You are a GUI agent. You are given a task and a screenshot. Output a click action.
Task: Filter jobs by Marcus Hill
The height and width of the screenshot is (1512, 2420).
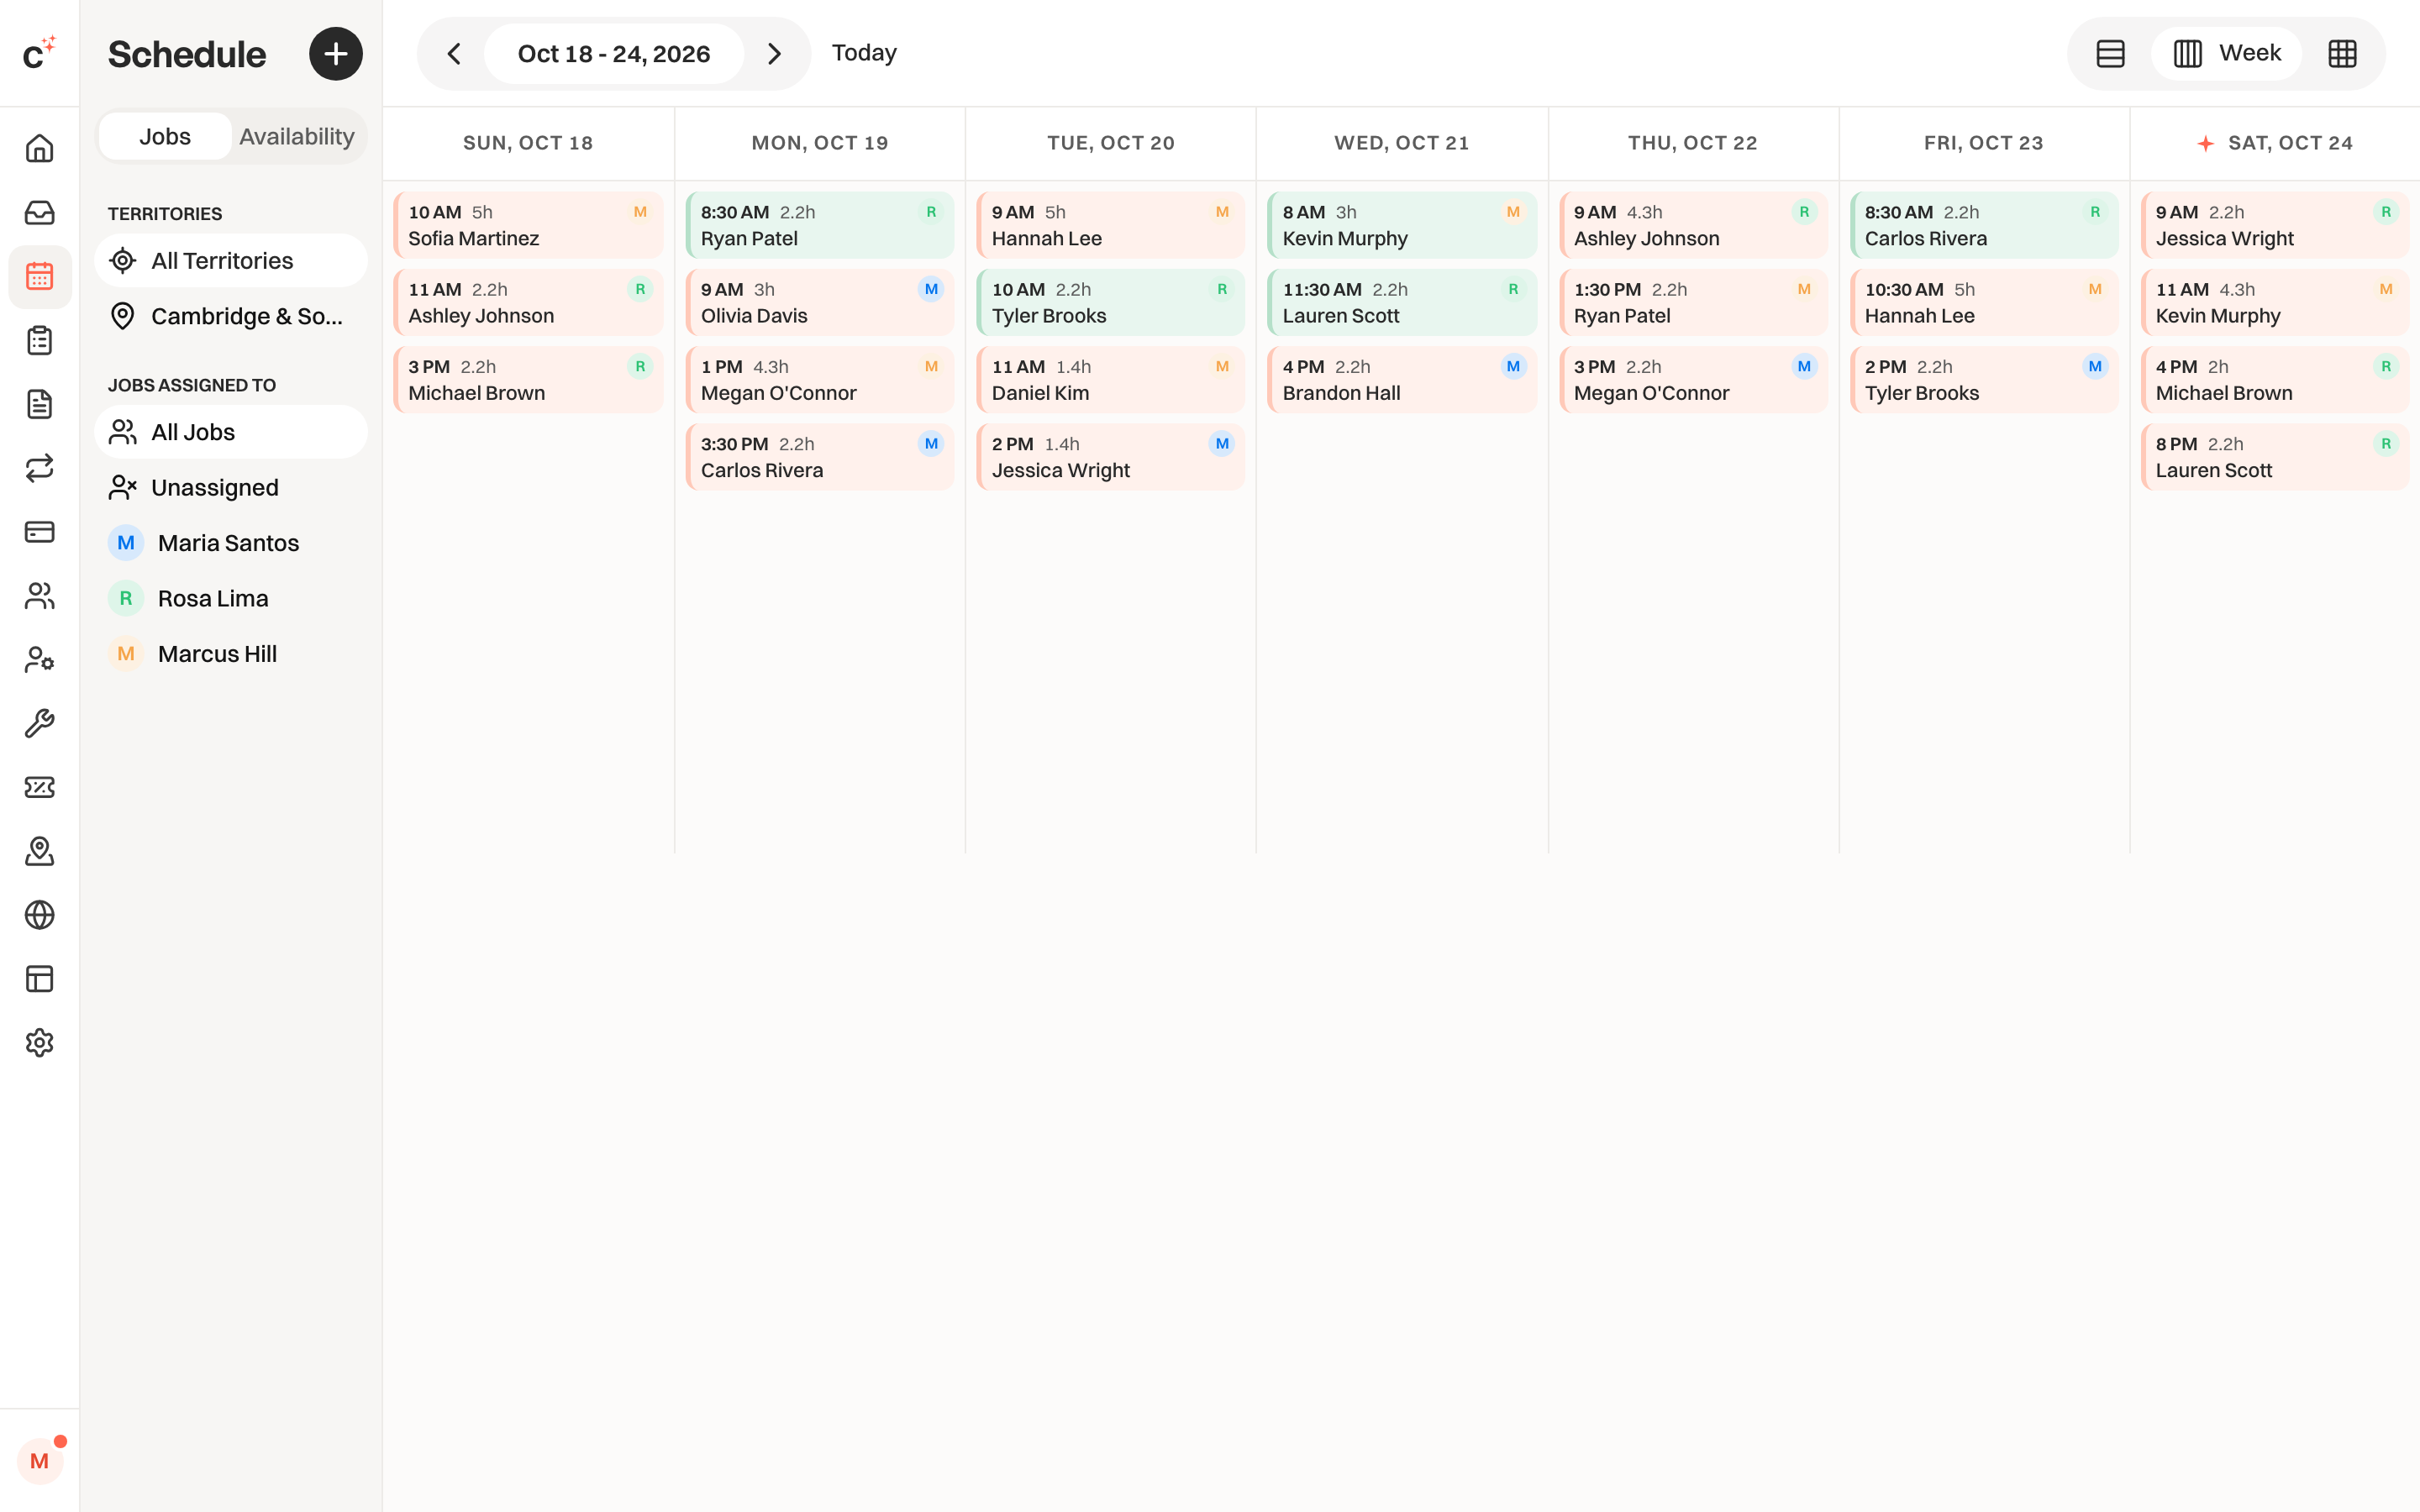tap(231, 654)
